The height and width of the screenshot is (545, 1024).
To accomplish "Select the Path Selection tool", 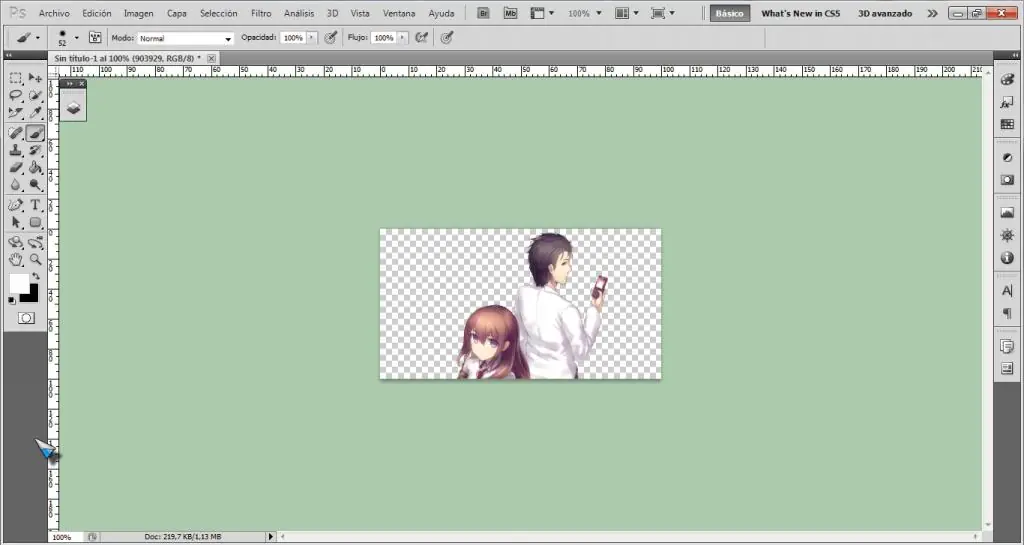I will pos(16,223).
